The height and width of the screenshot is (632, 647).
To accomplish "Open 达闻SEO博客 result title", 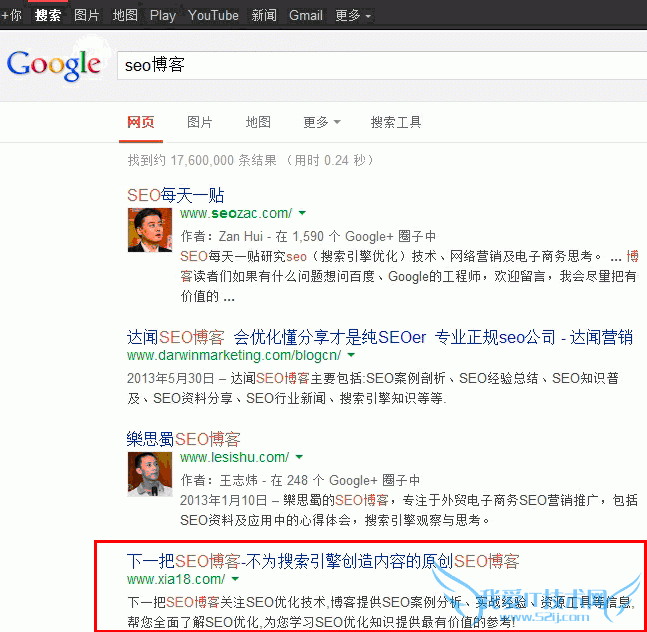I will [x=380, y=337].
